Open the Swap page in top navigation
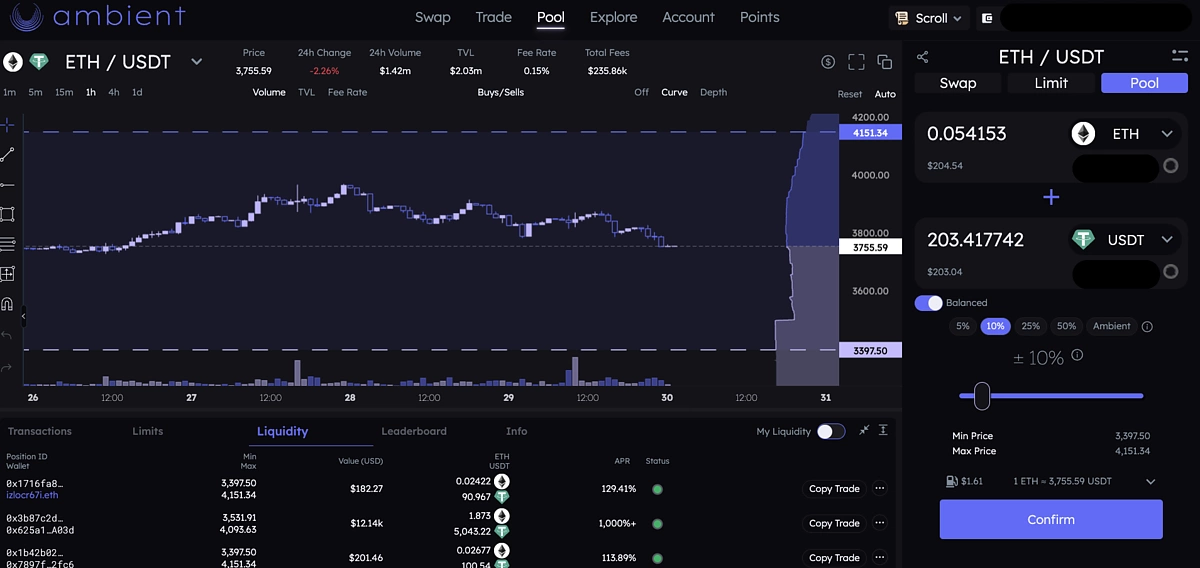This screenshot has height=568, width=1200. [433, 17]
